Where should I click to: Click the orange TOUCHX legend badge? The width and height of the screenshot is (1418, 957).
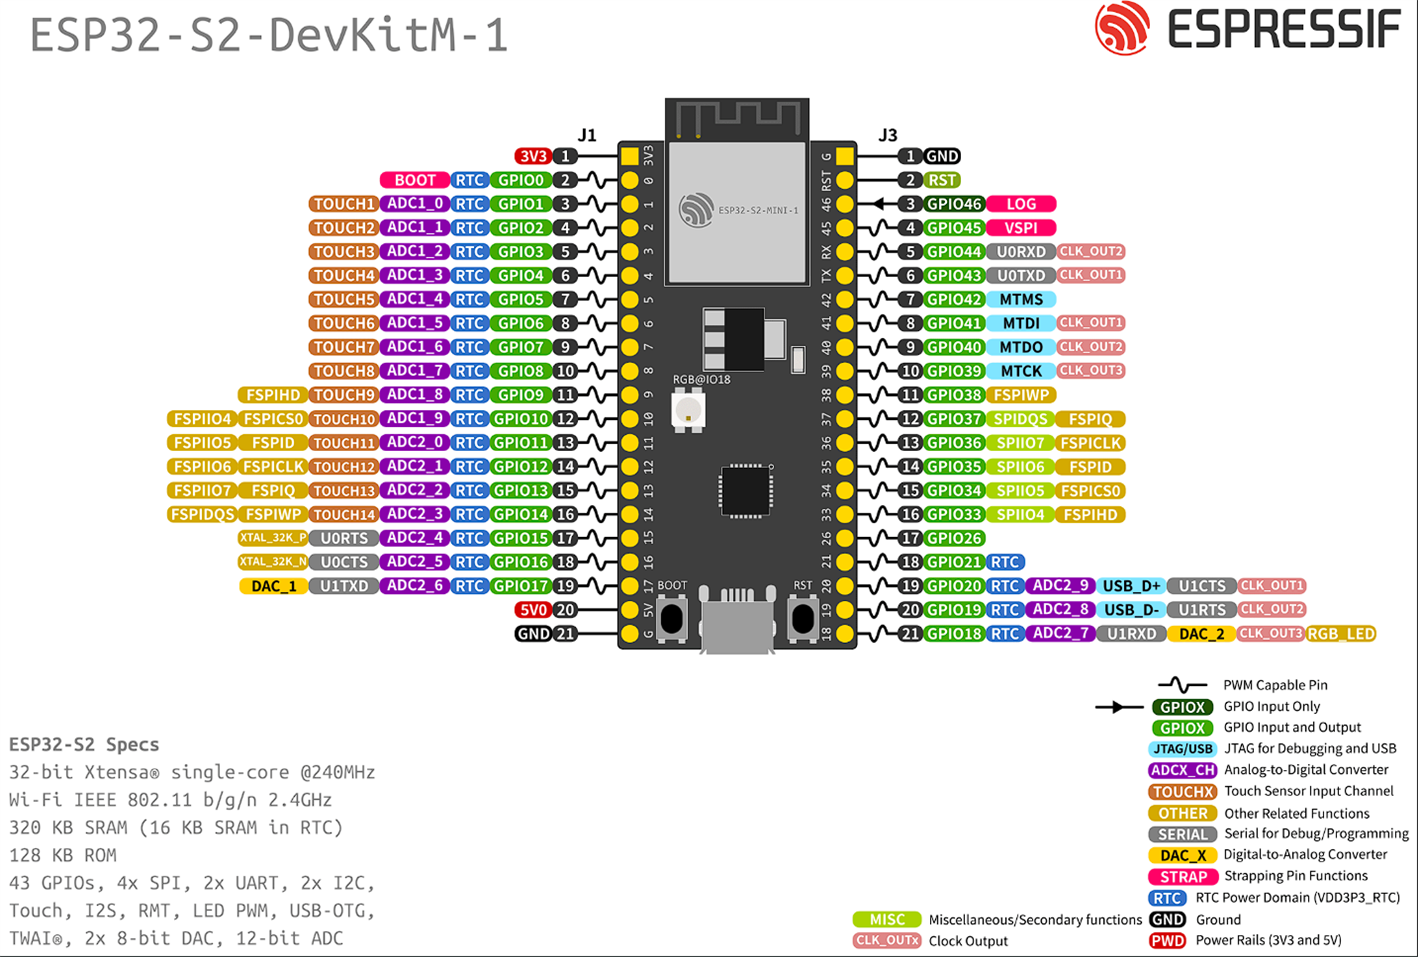pyautogui.click(x=1182, y=791)
